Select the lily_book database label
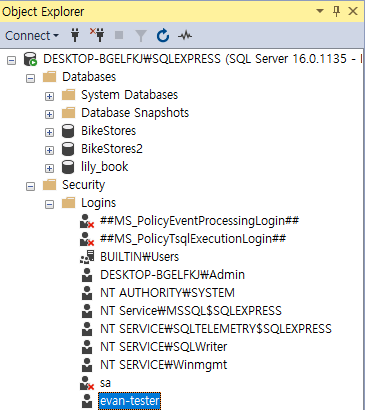The width and height of the screenshot is (365, 410). (x=105, y=167)
